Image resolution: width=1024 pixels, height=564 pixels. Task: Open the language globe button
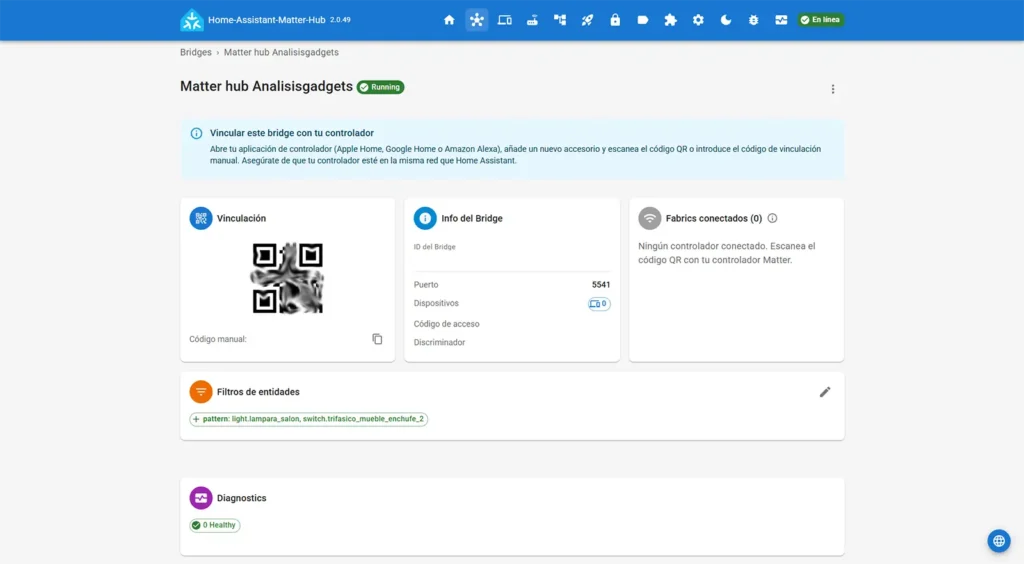point(999,540)
